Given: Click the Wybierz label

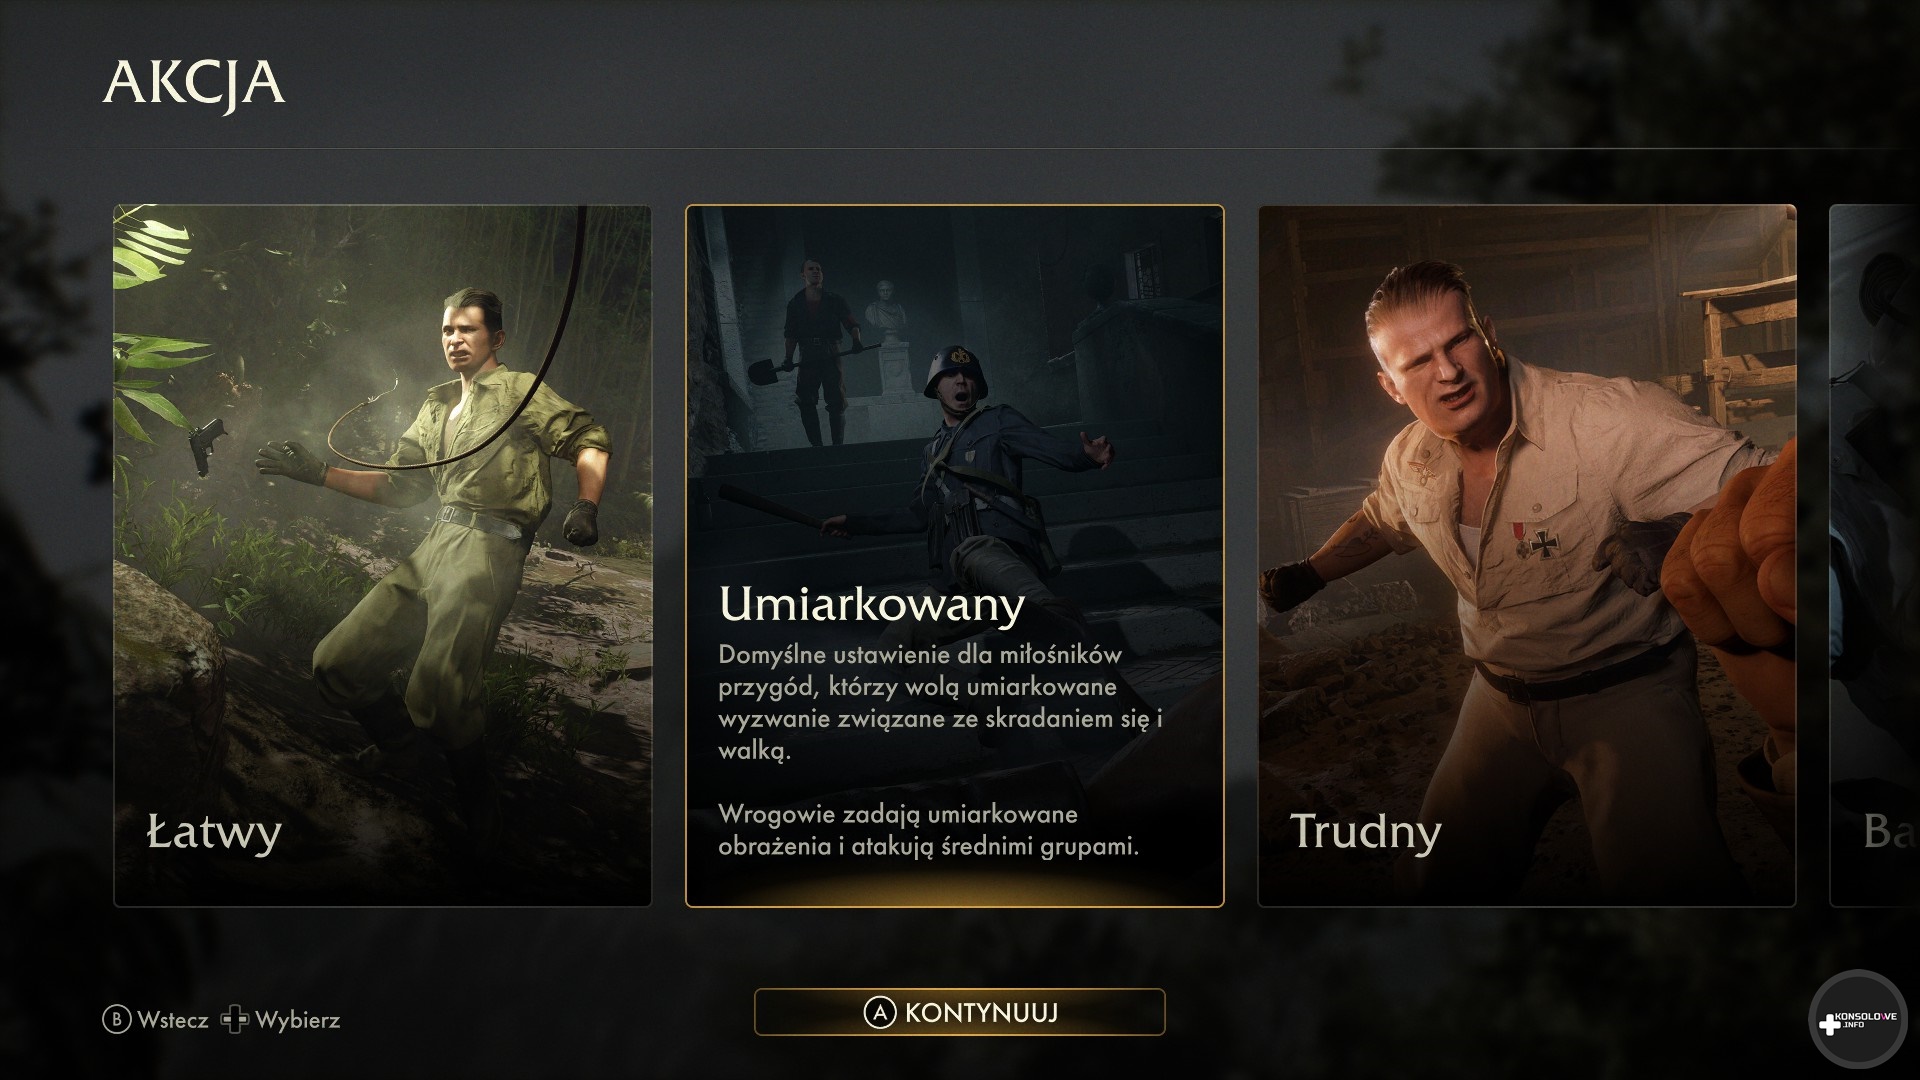Looking at the screenshot, I should (x=298, y=1021).
